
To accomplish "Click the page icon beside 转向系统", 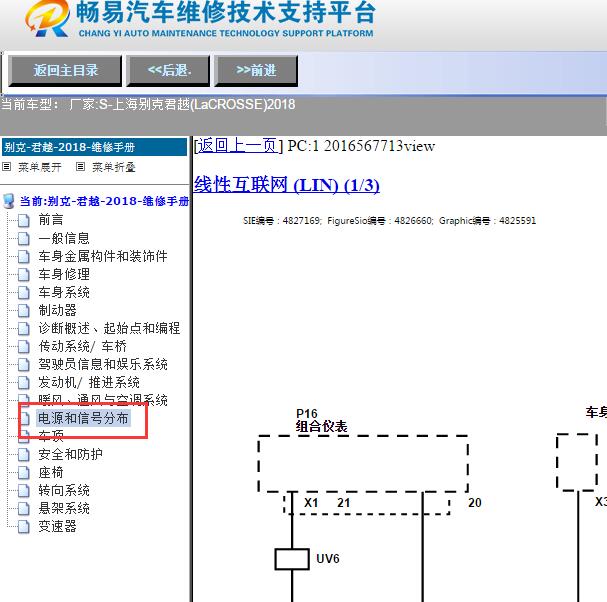I will coord(24,491).
